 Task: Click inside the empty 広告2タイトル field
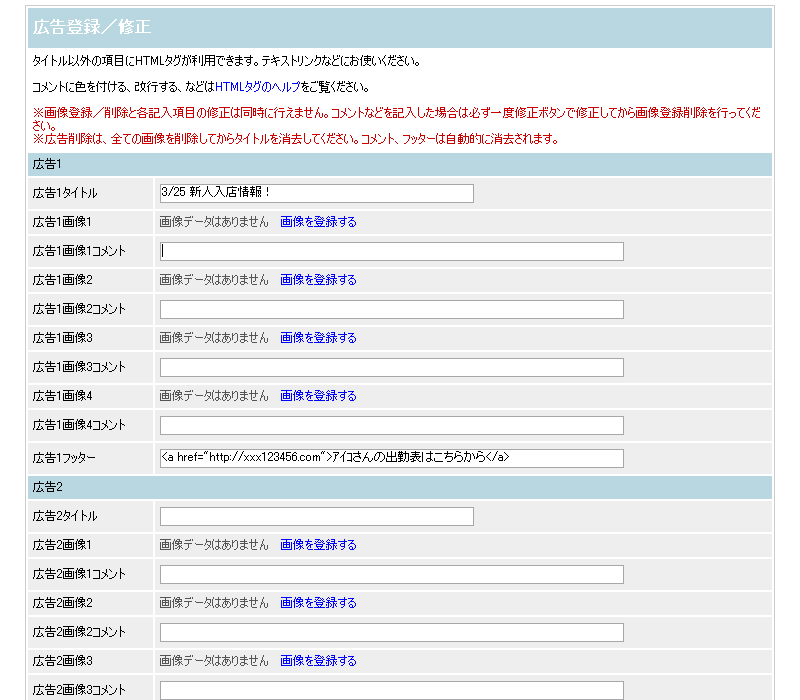tap(315, 516)
